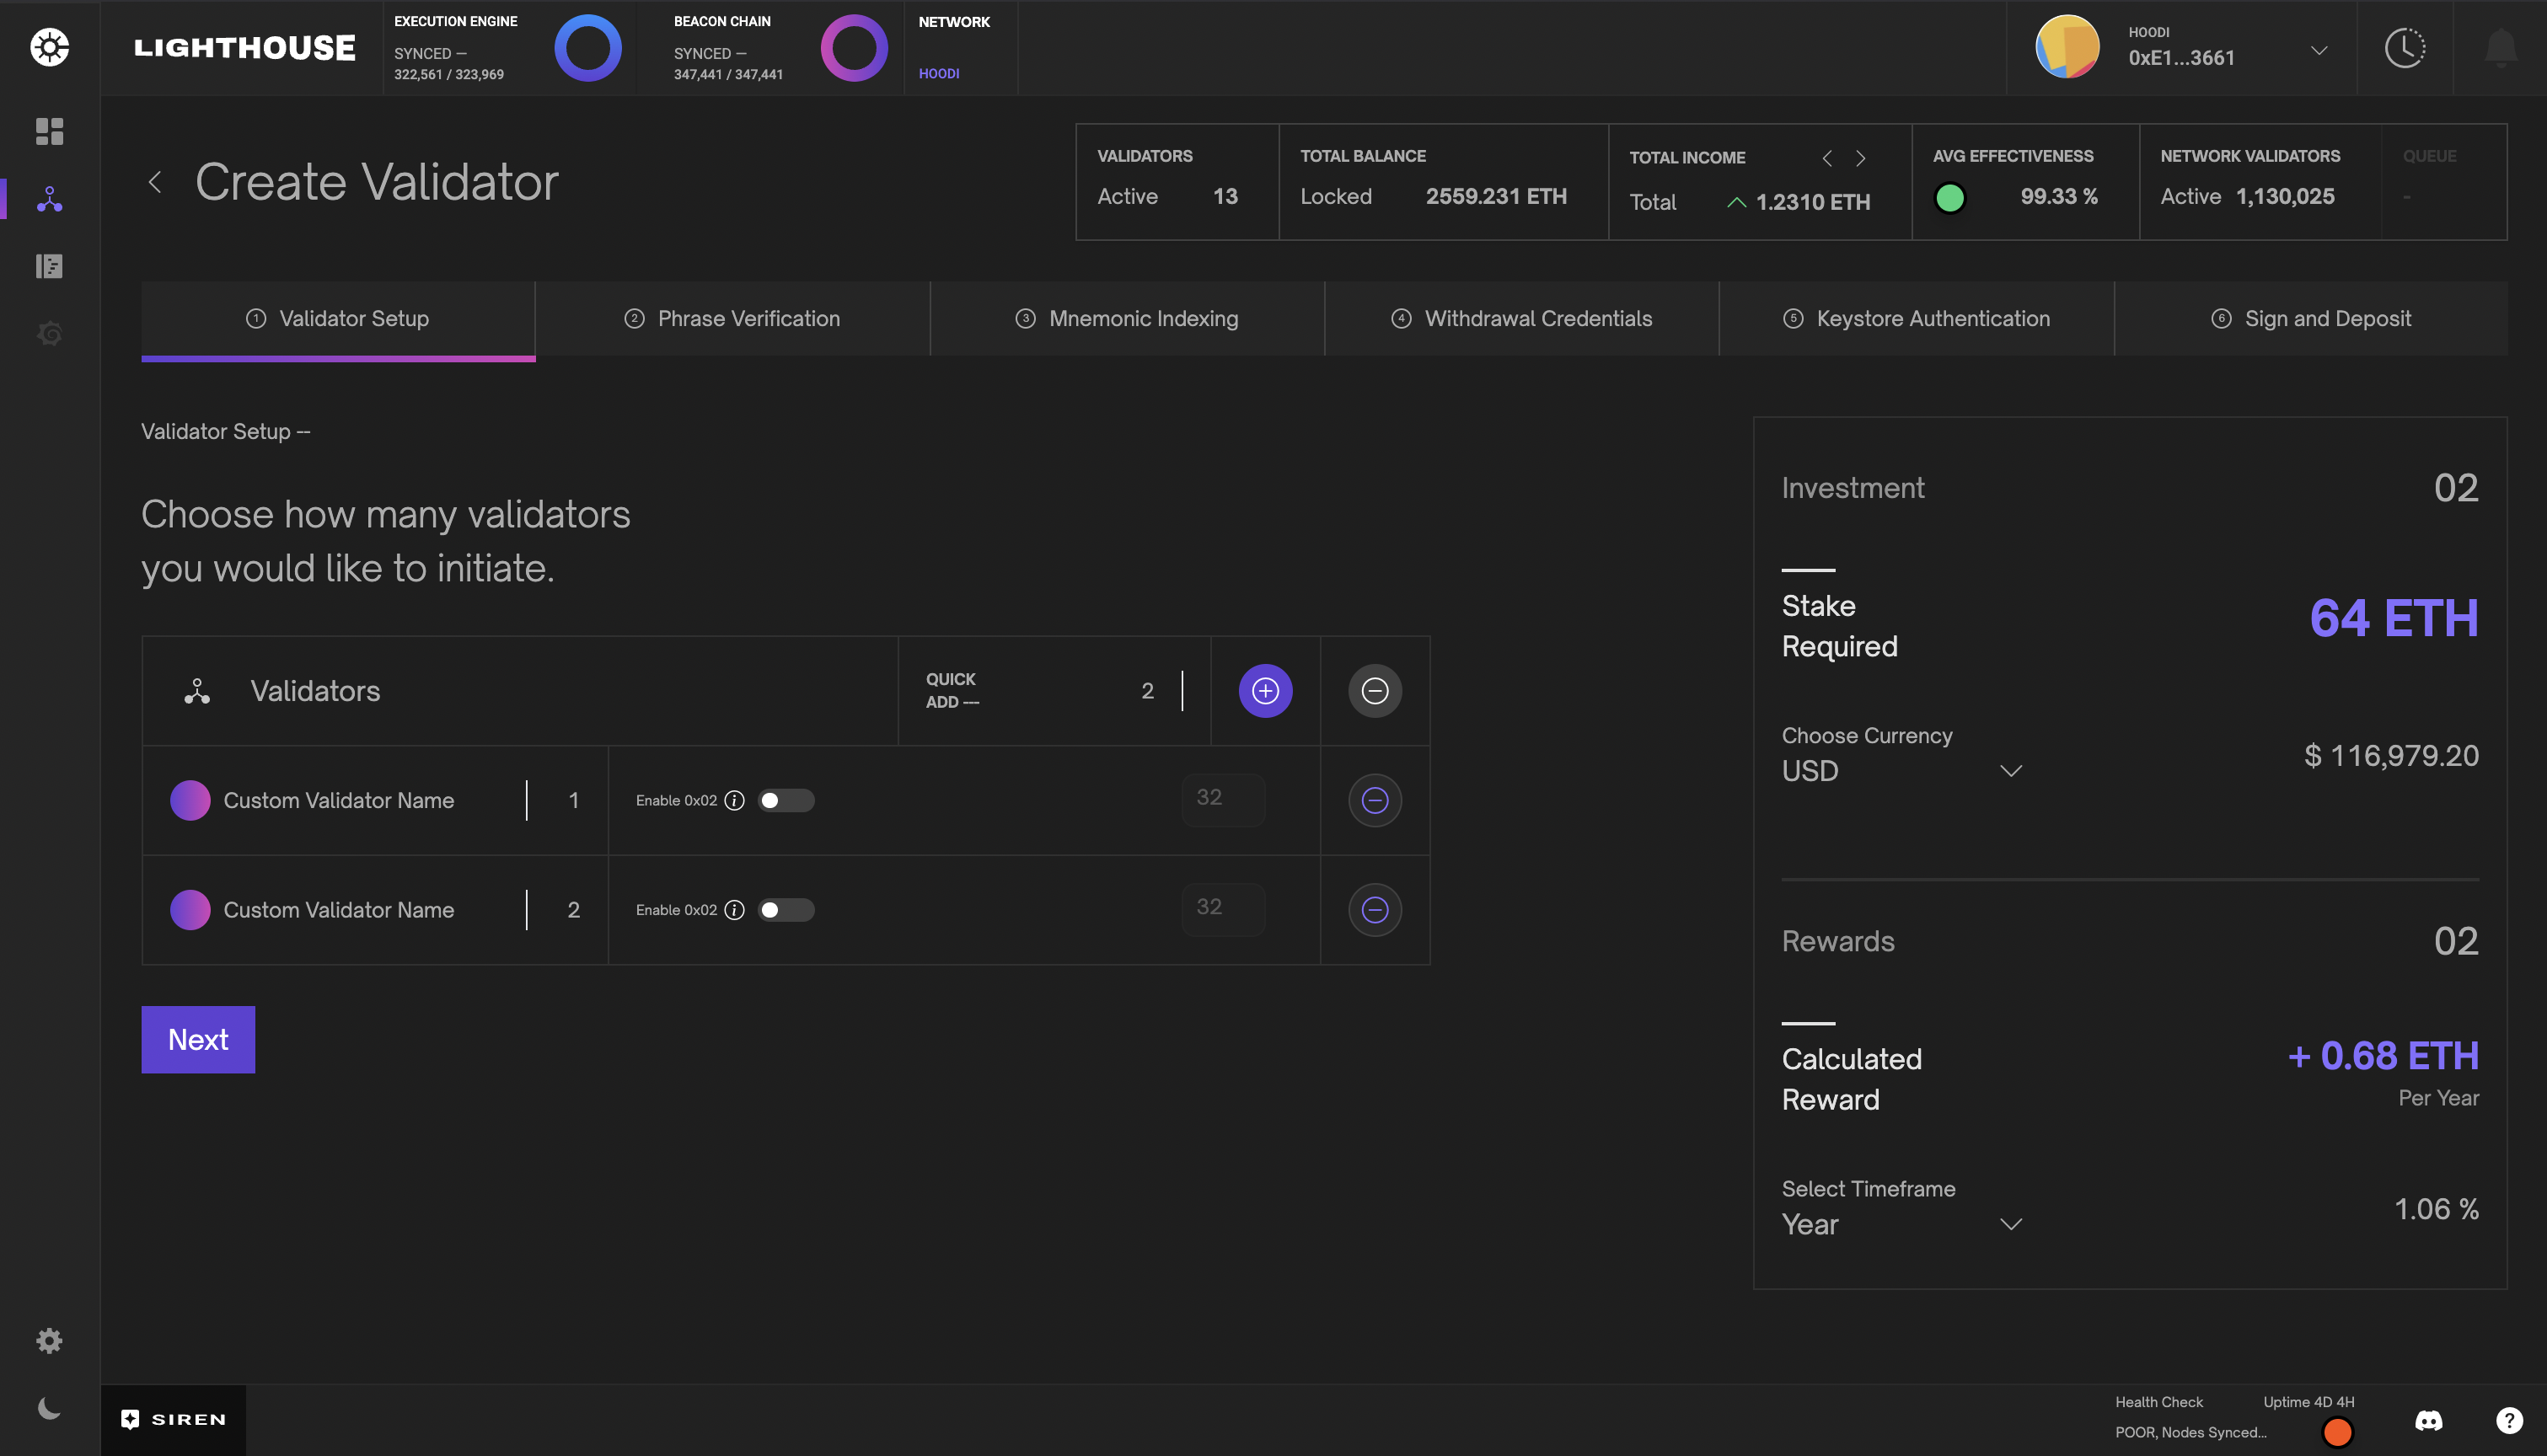
Task: Edit name of validator 1
Action: [339, 800]
